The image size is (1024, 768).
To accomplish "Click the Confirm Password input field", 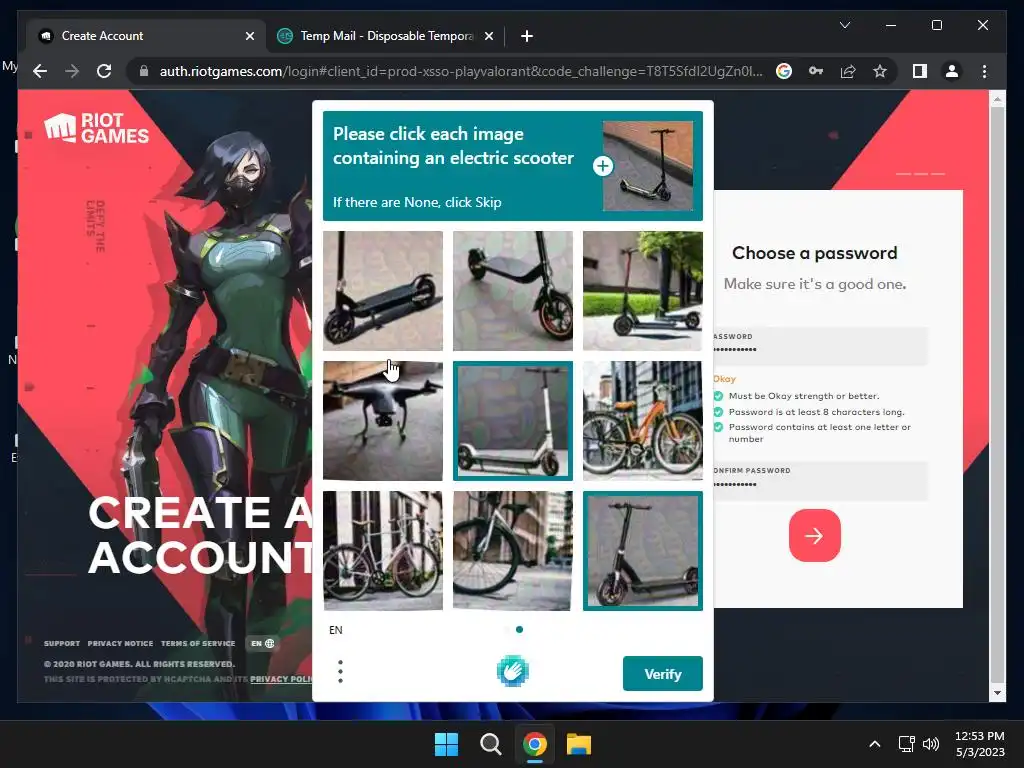I will (820, 481).
